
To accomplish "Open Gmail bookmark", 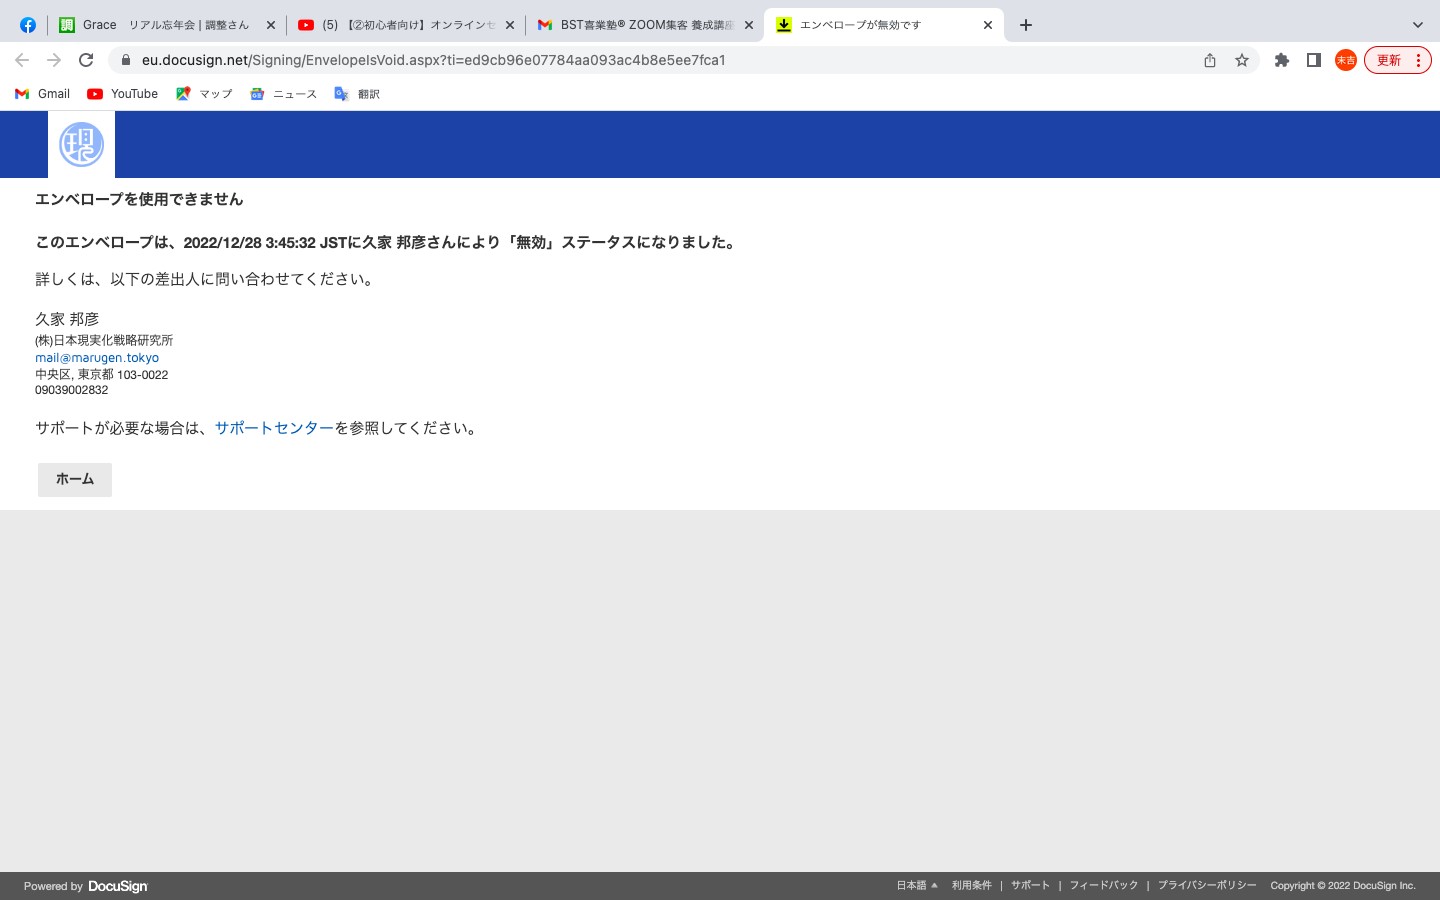I will [42, 94].
